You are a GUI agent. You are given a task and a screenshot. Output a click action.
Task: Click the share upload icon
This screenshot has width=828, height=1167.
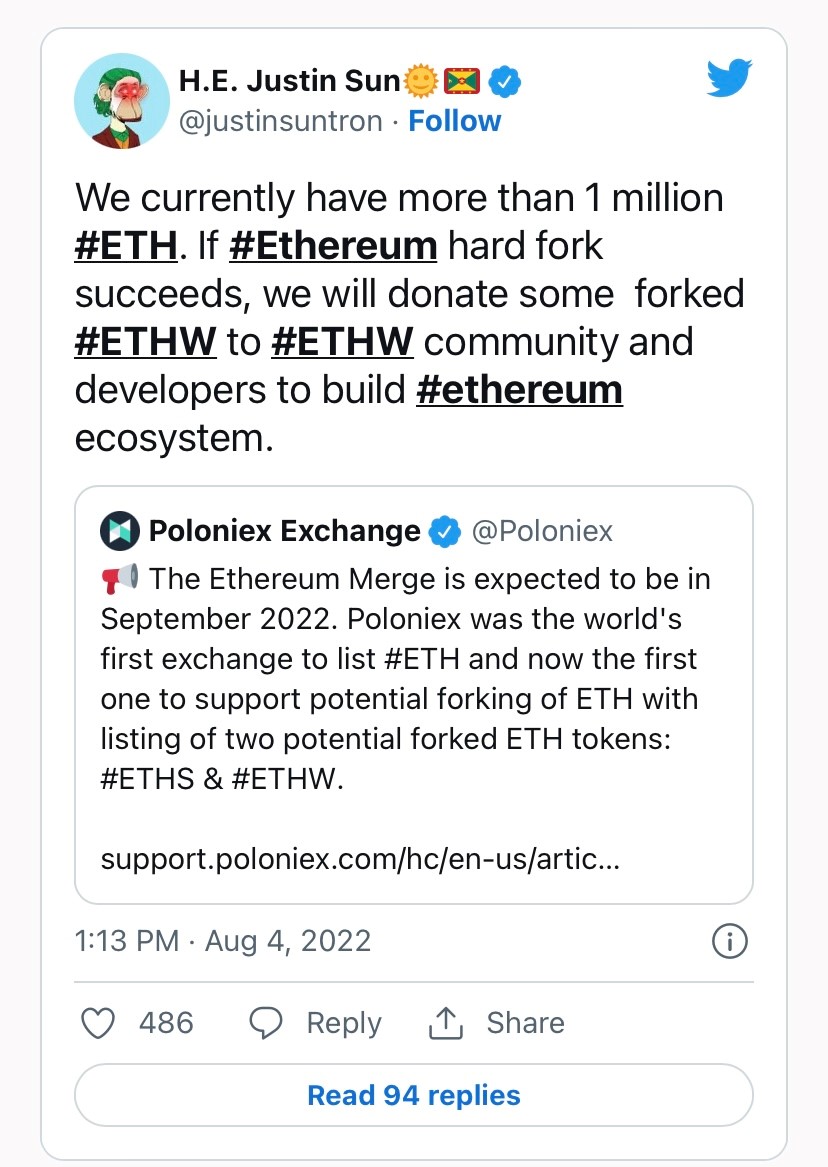point(444,1023)
